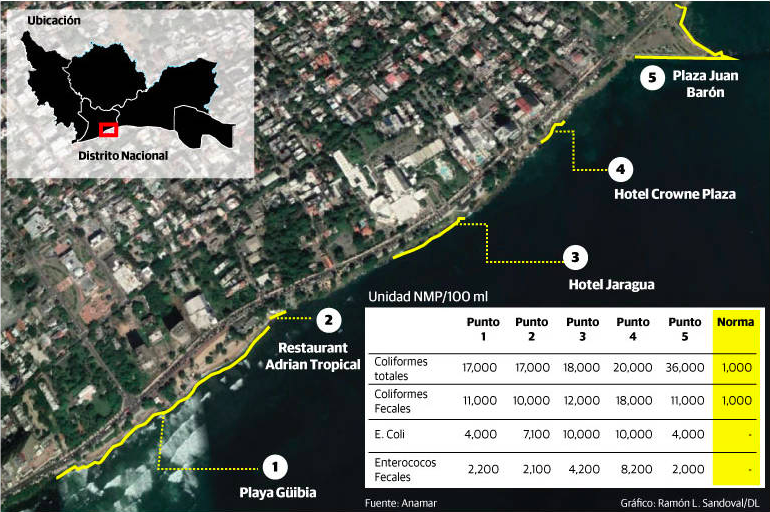
Task: Click the 18,000 value in Coliformes Fecales row
Action: [634, 401]
